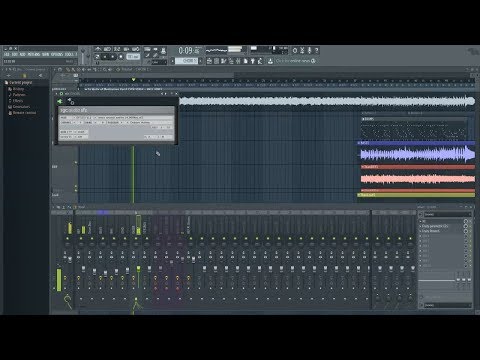The image size is (480, 360).
Task: Click the green arrow icon in plugin window
Action: 59,101
